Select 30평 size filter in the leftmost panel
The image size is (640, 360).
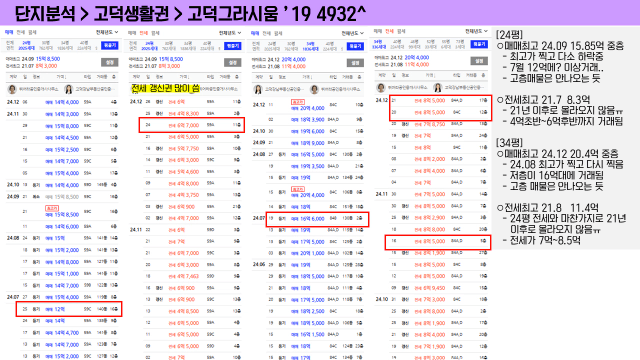[x=46, y=45]
